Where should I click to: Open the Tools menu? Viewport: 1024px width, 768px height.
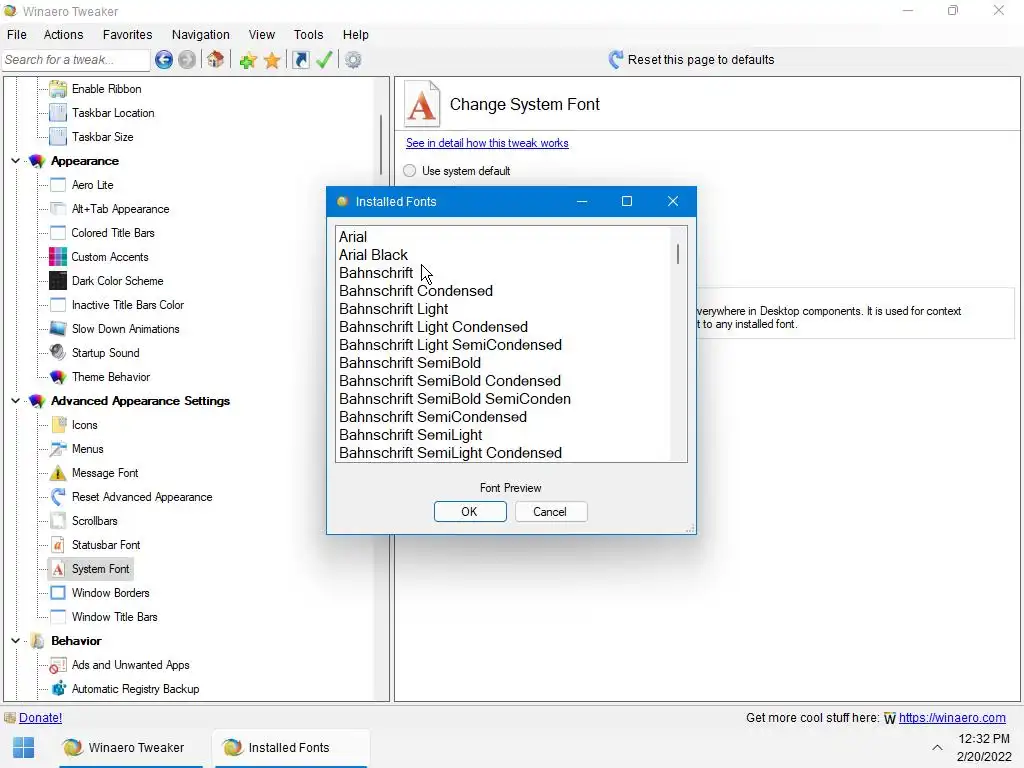(x=308, y=35)
